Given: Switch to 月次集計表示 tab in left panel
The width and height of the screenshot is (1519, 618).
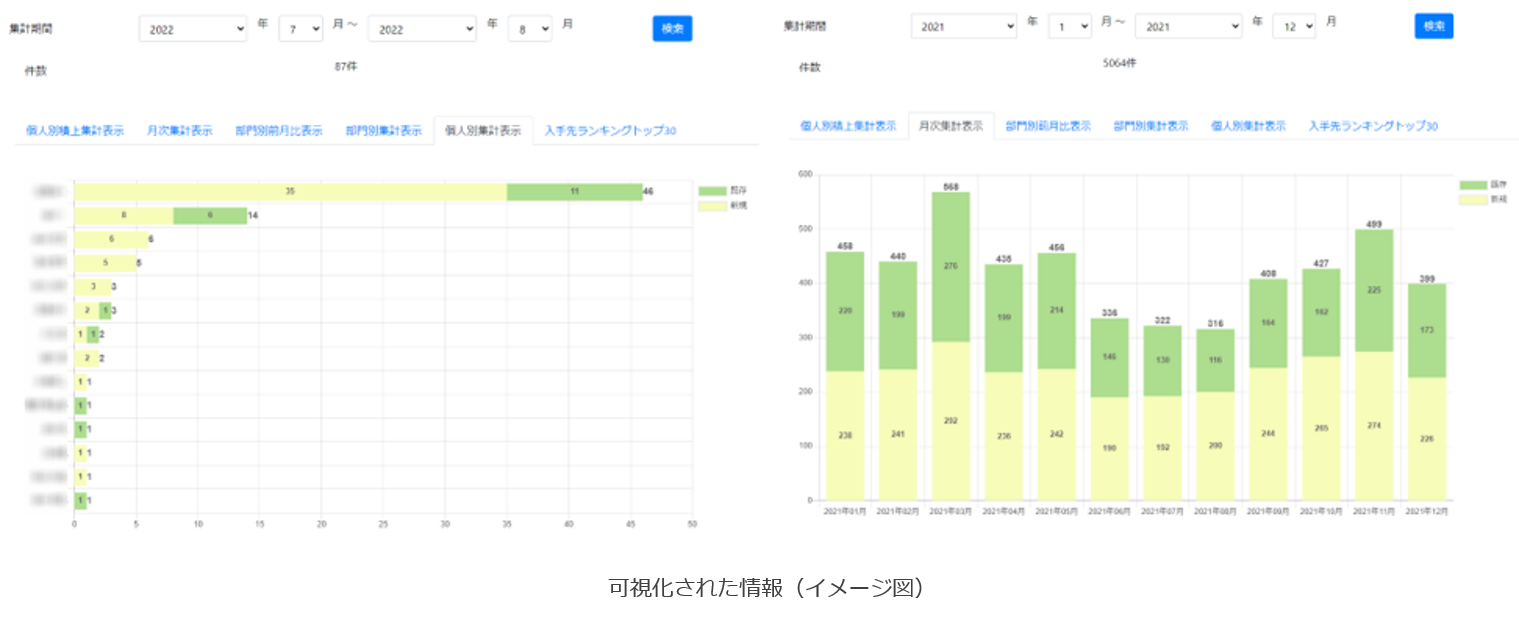Looking at the screenshot, I should (x=180, y=130).
